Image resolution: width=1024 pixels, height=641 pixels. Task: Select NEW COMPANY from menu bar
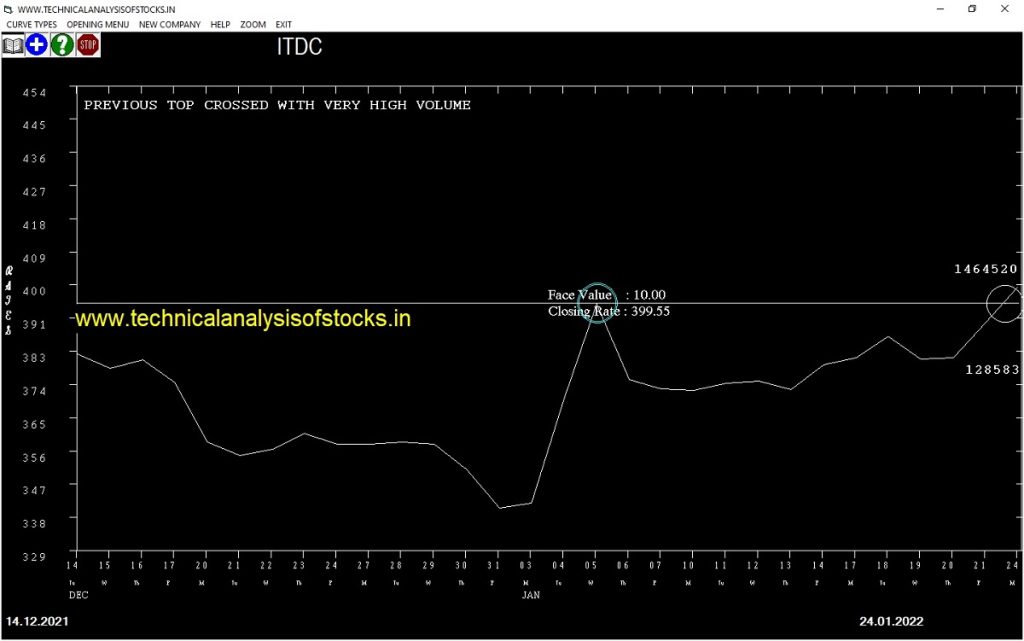(169, 24)
